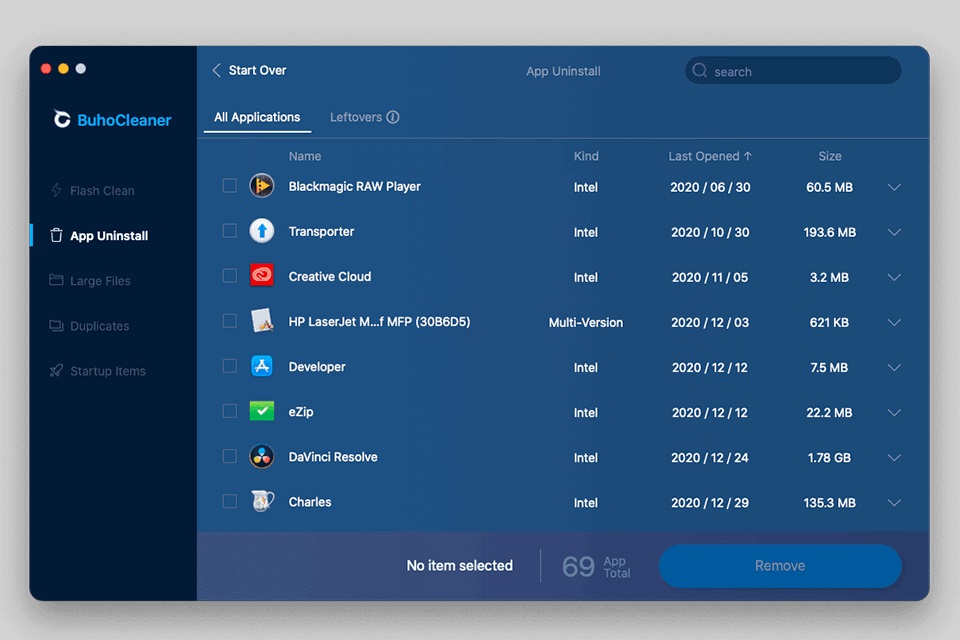Click the DaVinci Resolve app icon
The image size is (960, 640).
262,456
